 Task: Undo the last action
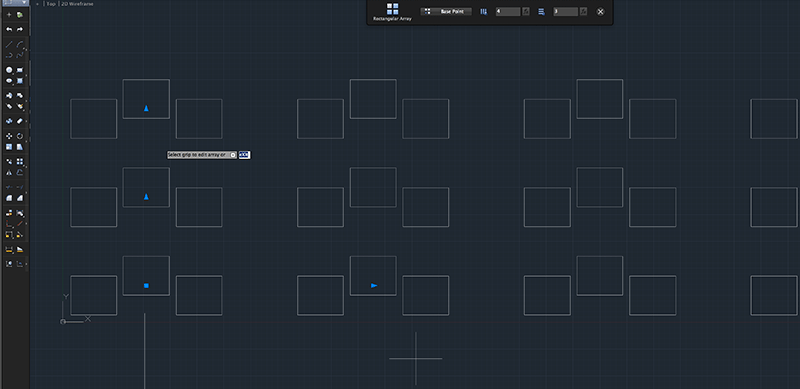[9, 29]
